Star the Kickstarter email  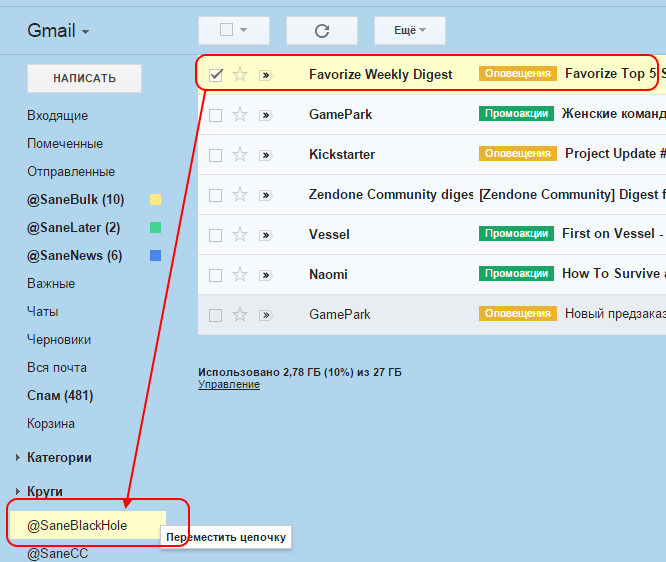(x=240, y=155)
